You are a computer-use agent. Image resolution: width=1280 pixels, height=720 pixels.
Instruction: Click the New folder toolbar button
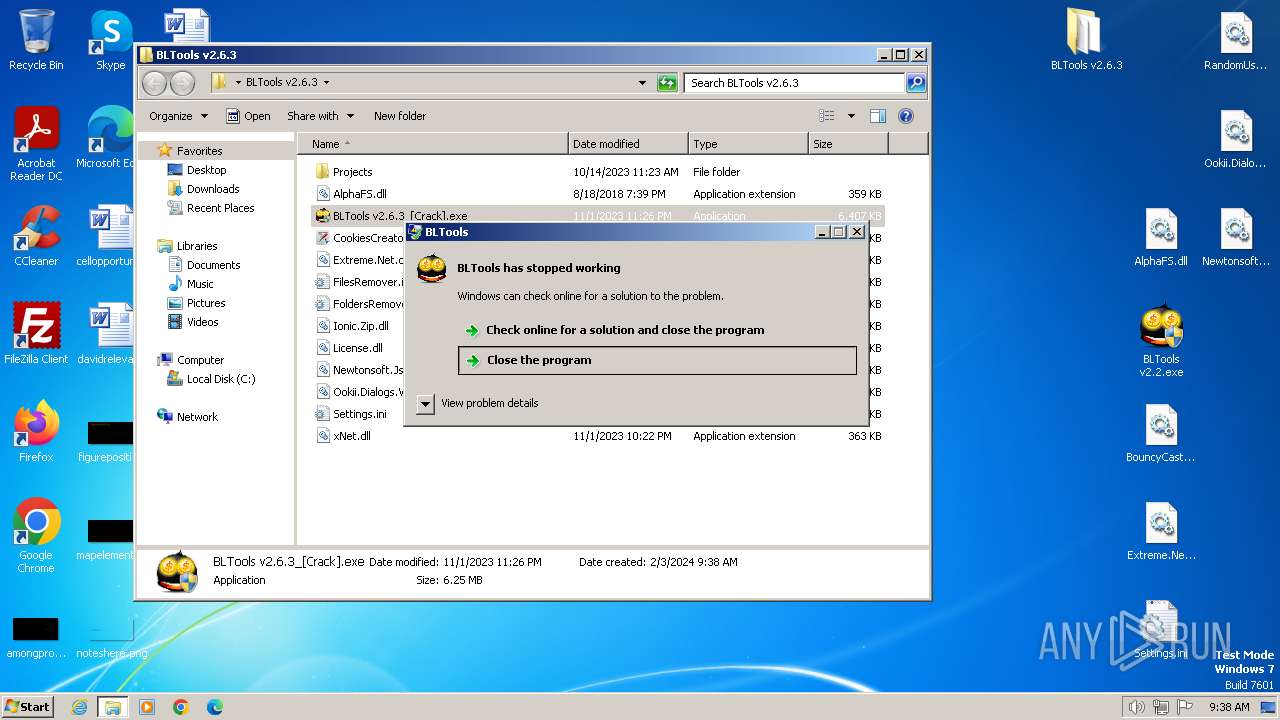point(400,116)
